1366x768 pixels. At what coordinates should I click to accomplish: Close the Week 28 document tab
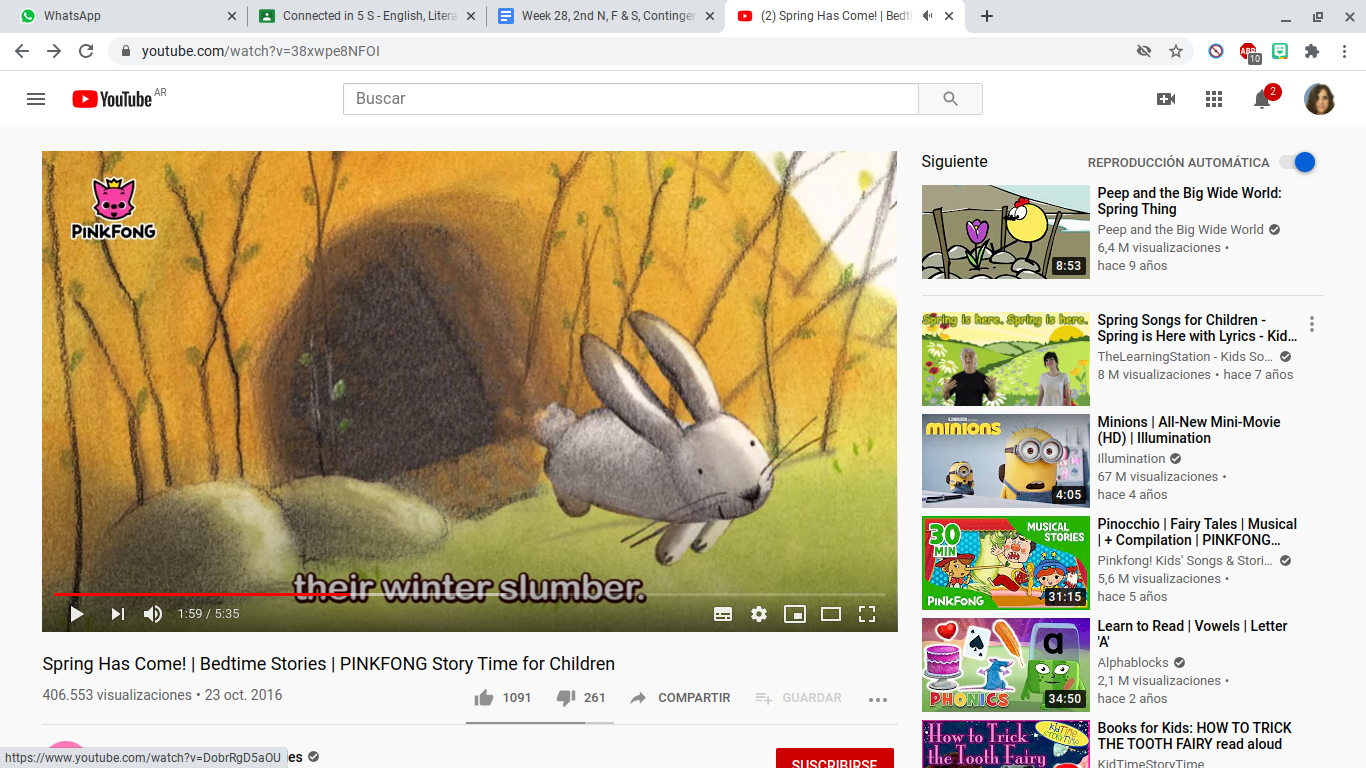click(x=710, y=16)
